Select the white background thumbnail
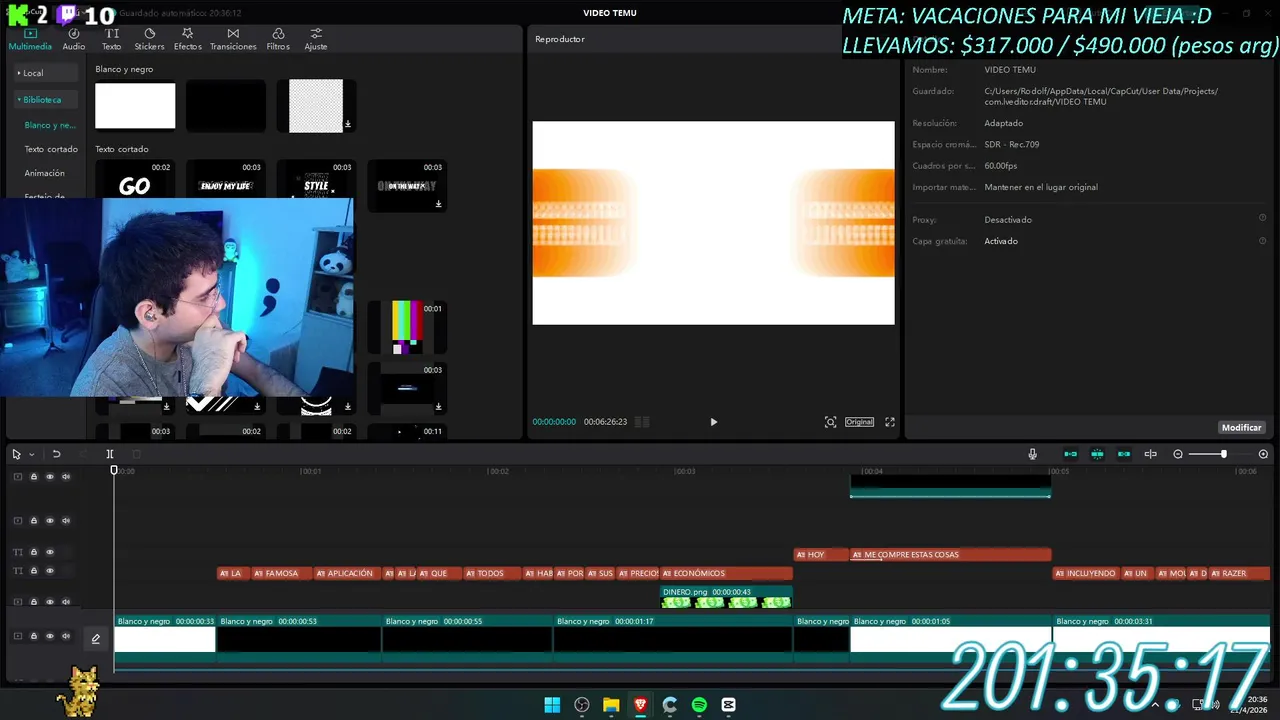This screenshot has width=1280, height=720. click(135, 106)
